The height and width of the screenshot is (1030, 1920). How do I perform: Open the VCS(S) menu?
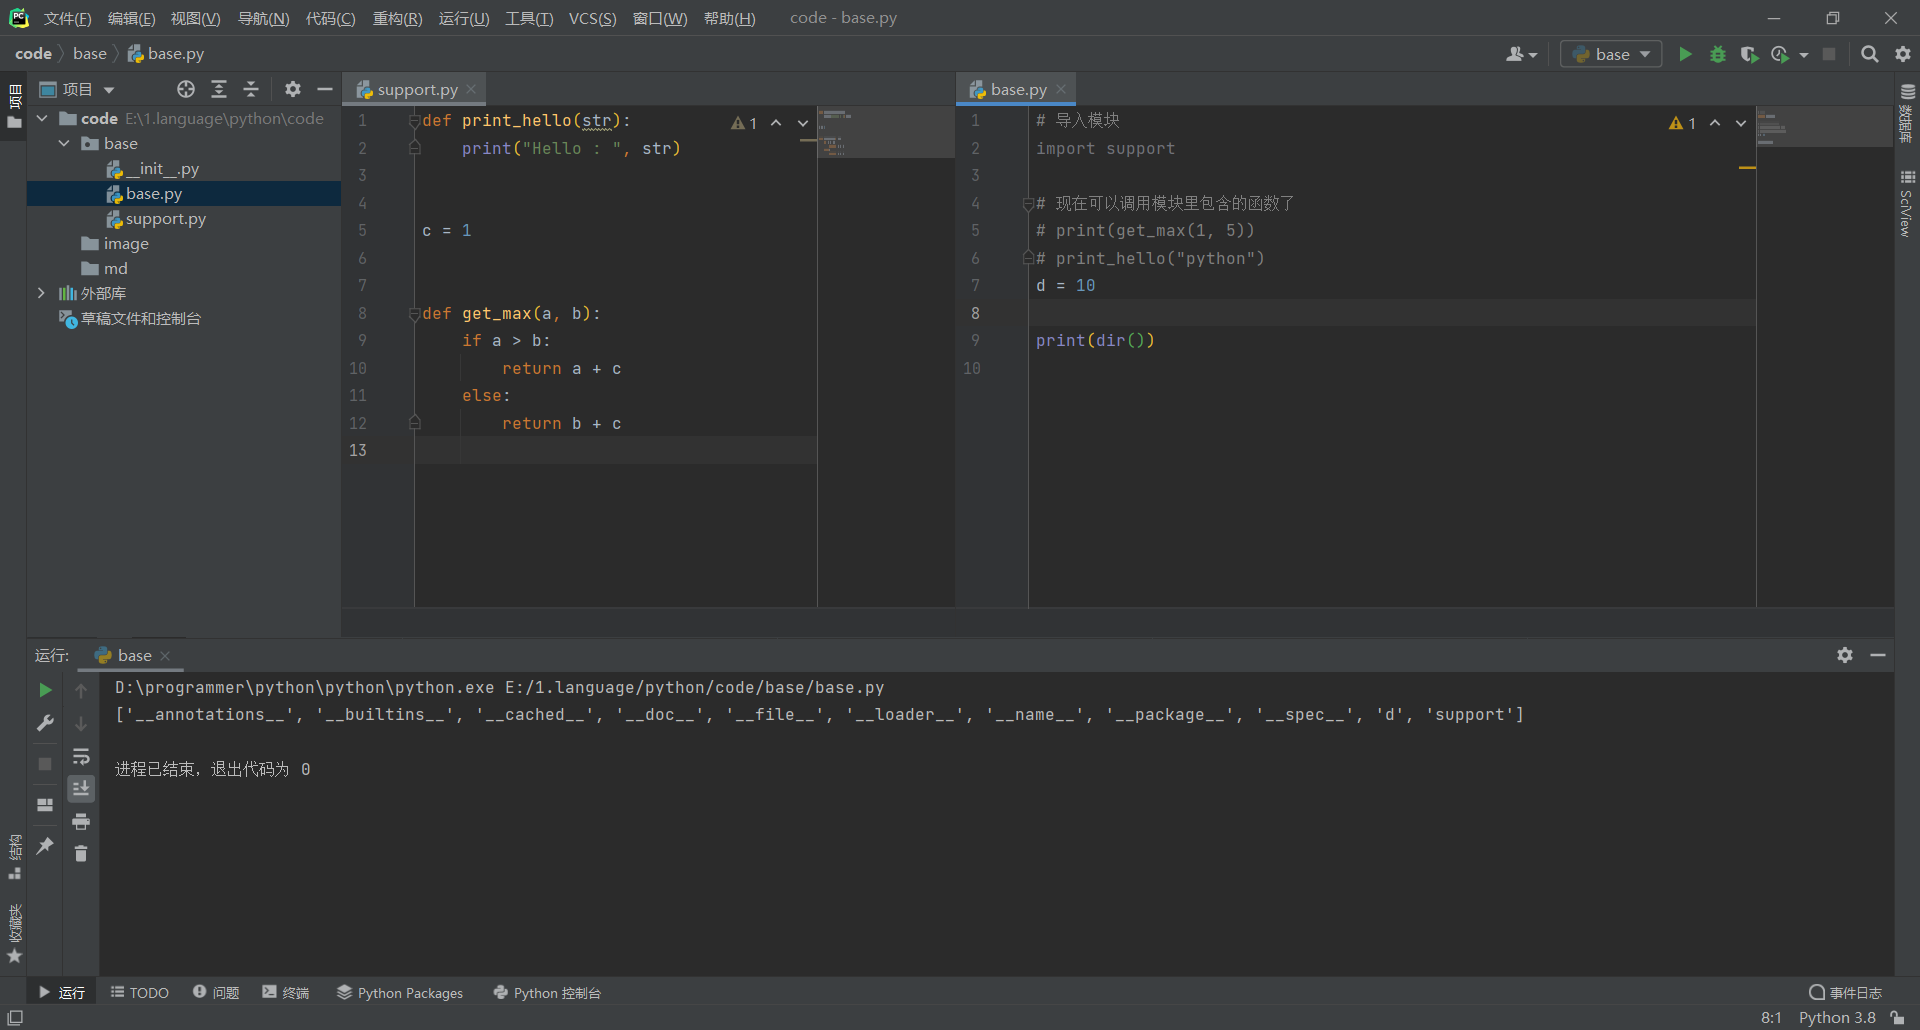592,18
